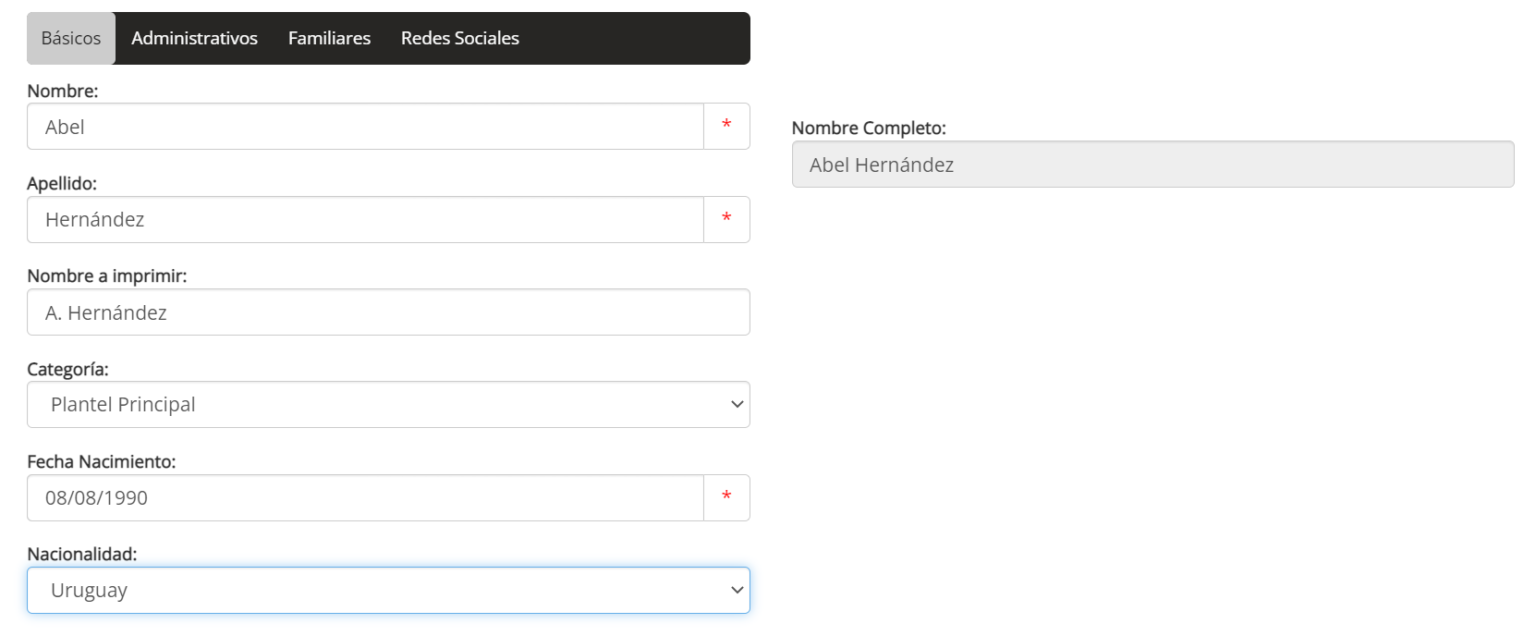The height and width of the screenshot is (636, 1536).
Task: Click the required asterisk beside Nombre field
Action: click(727, 126)
